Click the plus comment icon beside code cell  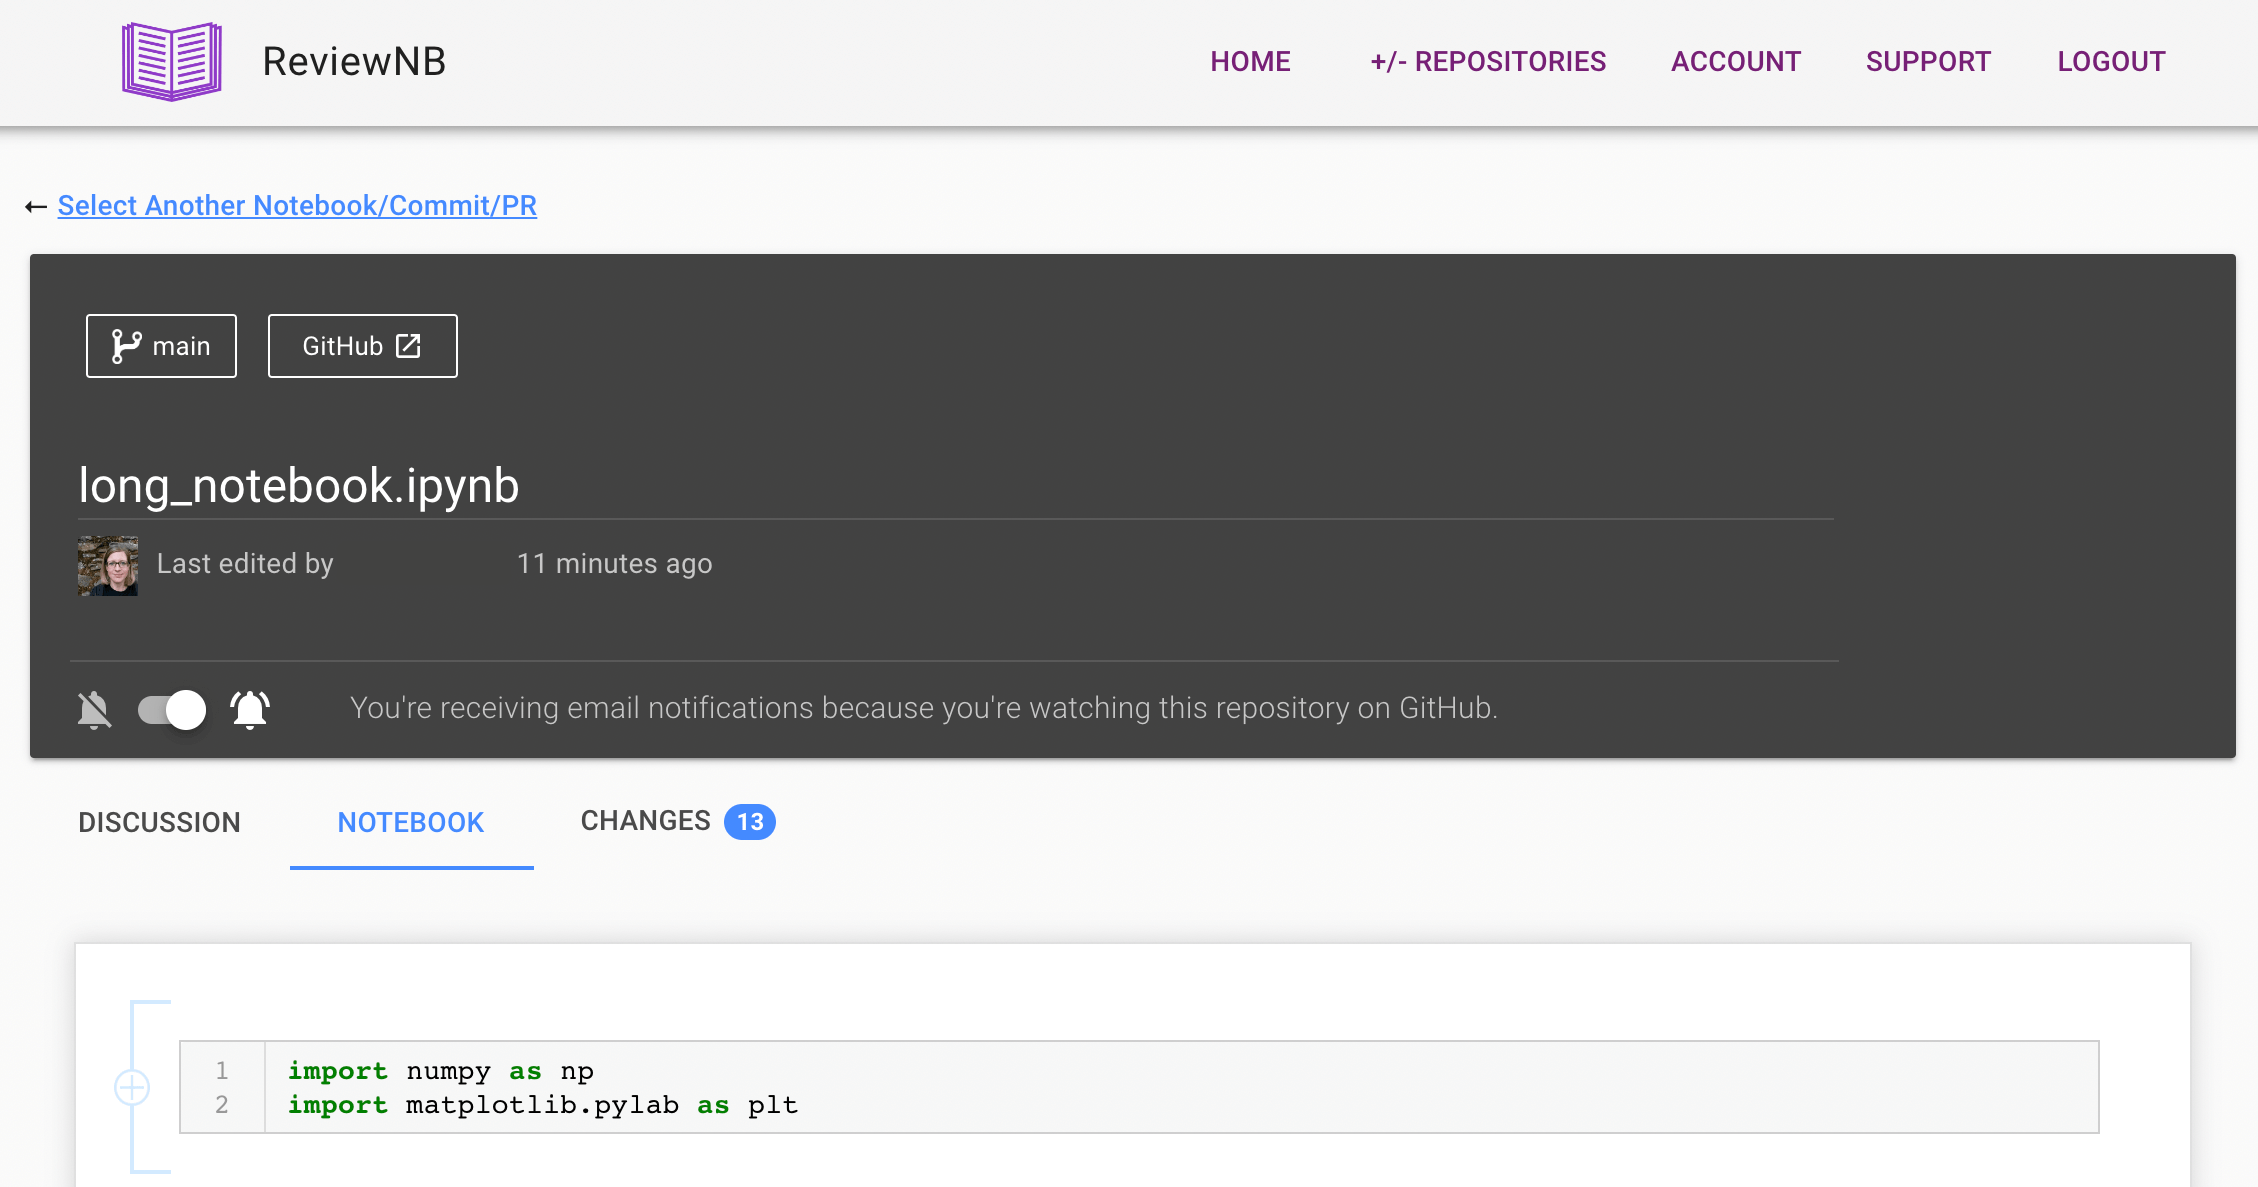tap(132, 1087)
